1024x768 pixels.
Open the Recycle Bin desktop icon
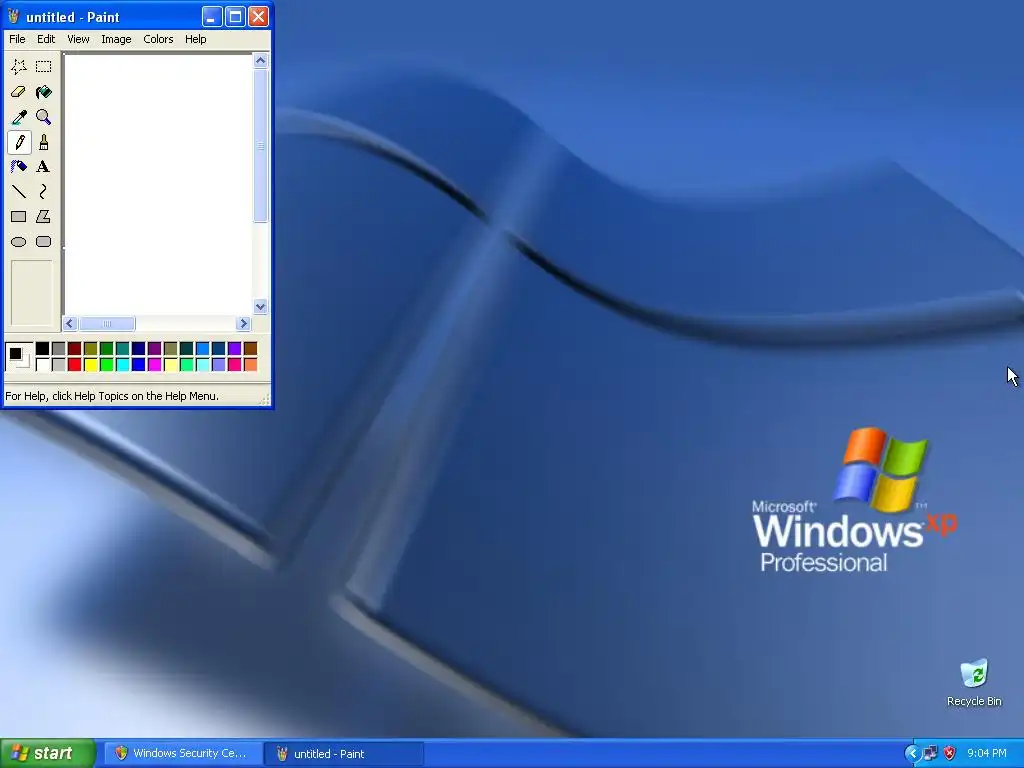tap(974, 682)
